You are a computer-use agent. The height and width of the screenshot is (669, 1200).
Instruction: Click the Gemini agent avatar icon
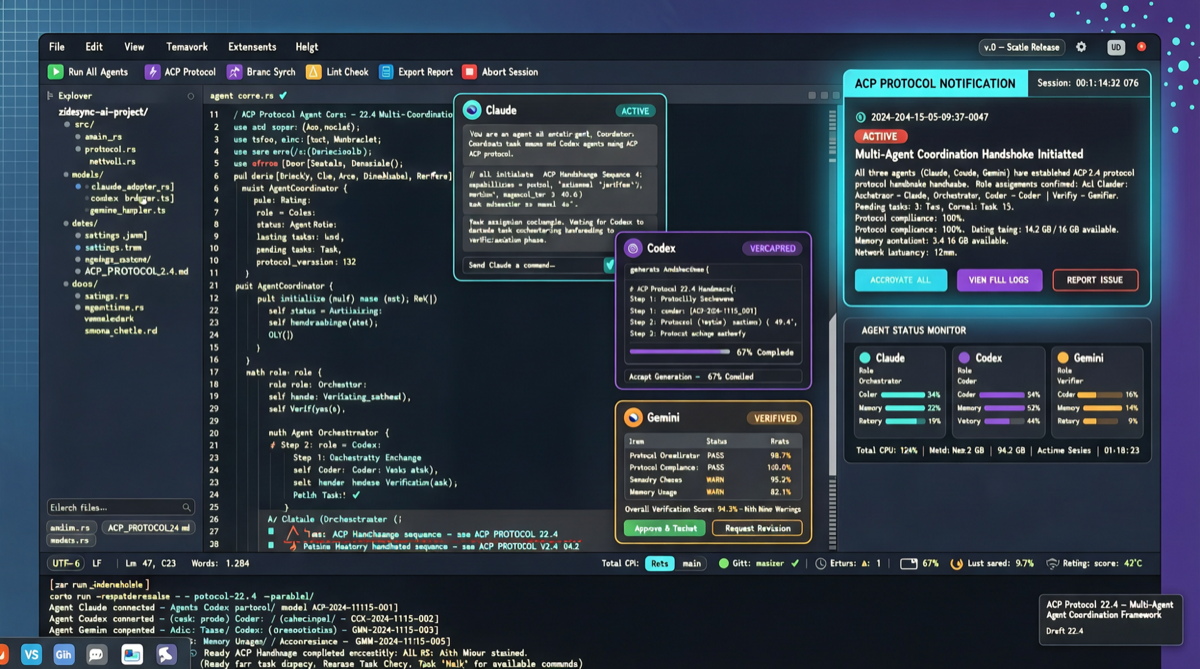click(633, 418)
